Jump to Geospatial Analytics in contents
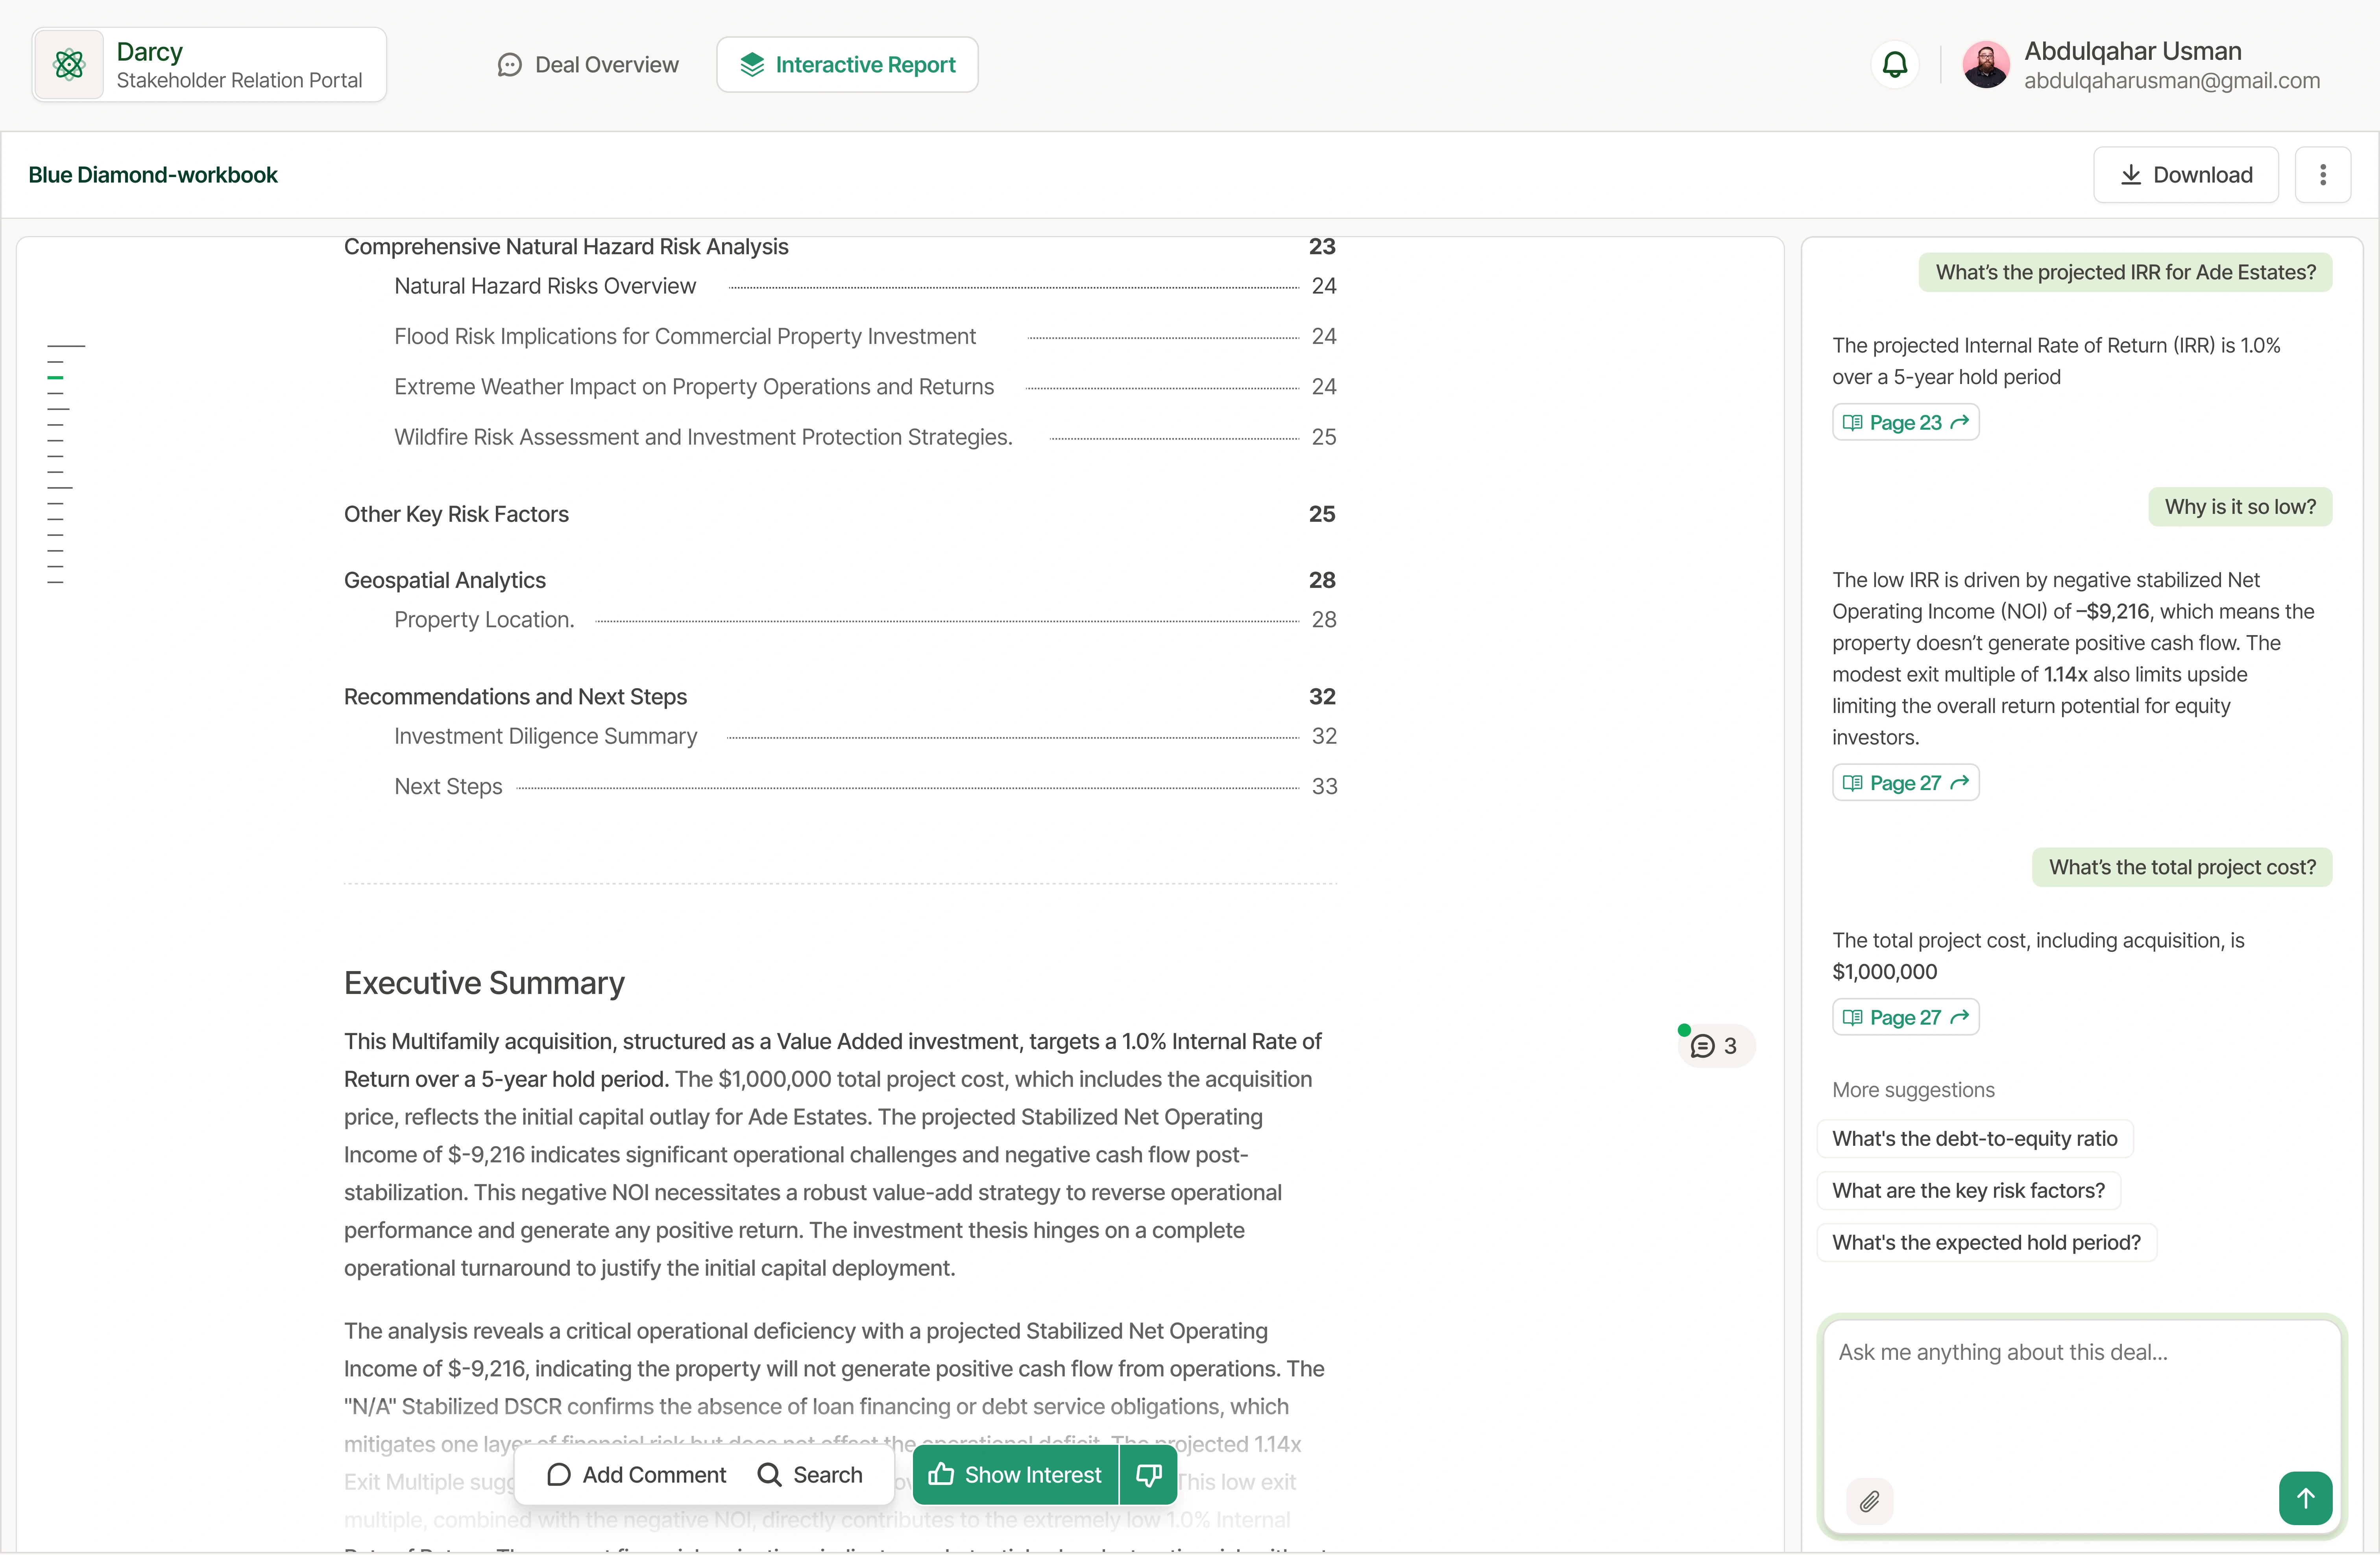Image resolution: width=2380 pixels, height=1555 pixels. click(445, 580)
